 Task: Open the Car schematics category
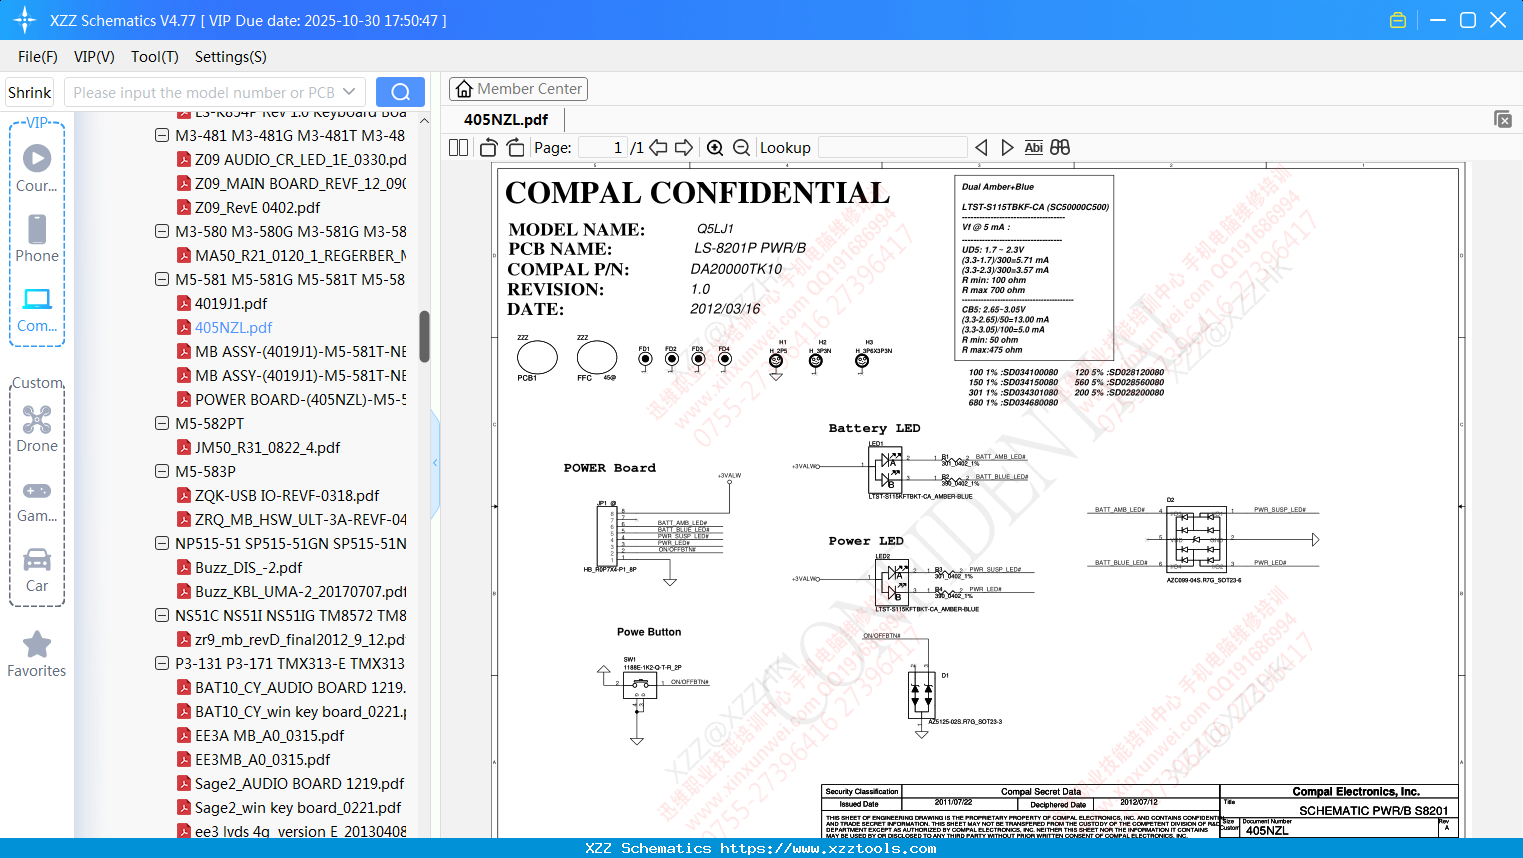pyautogui.click(x=37, y=570)
